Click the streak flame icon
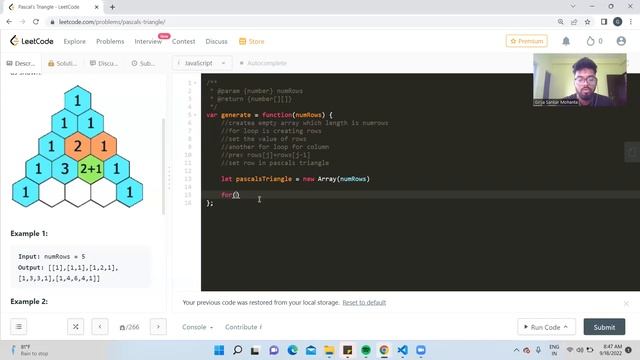The image size is (640, 360). point(590,41)
